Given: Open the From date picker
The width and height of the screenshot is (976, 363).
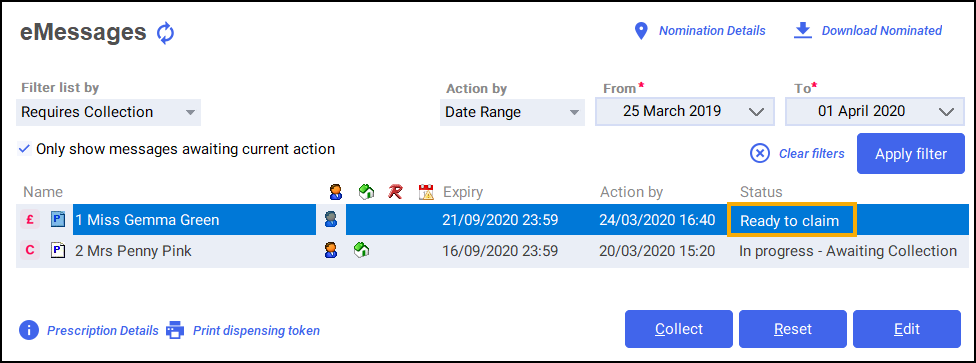Looking at the screenshot, I should [x=685, y=111].
